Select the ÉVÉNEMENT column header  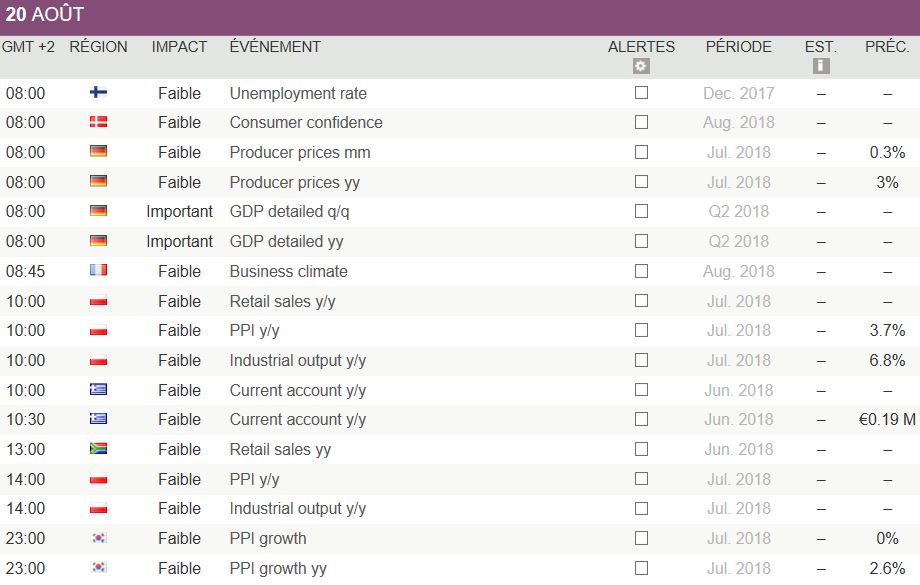coord(275,47)
